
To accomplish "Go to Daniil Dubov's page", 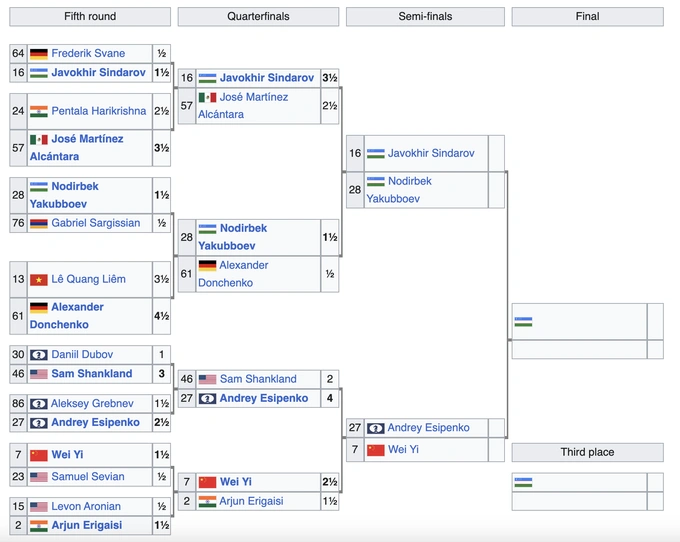I will click(x=82, y=355).
